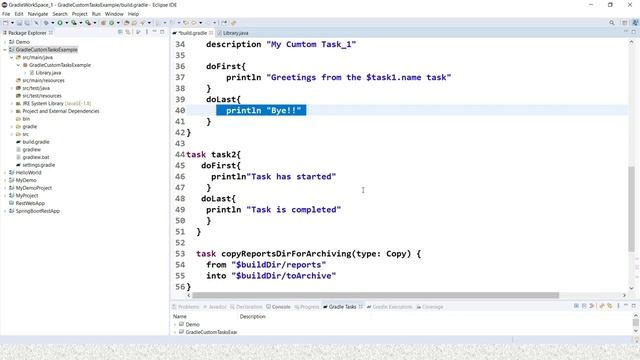Click the editor vertical scrollbar thumb
The height and width of the screenshot is (360, 640).
pos(631,209)
